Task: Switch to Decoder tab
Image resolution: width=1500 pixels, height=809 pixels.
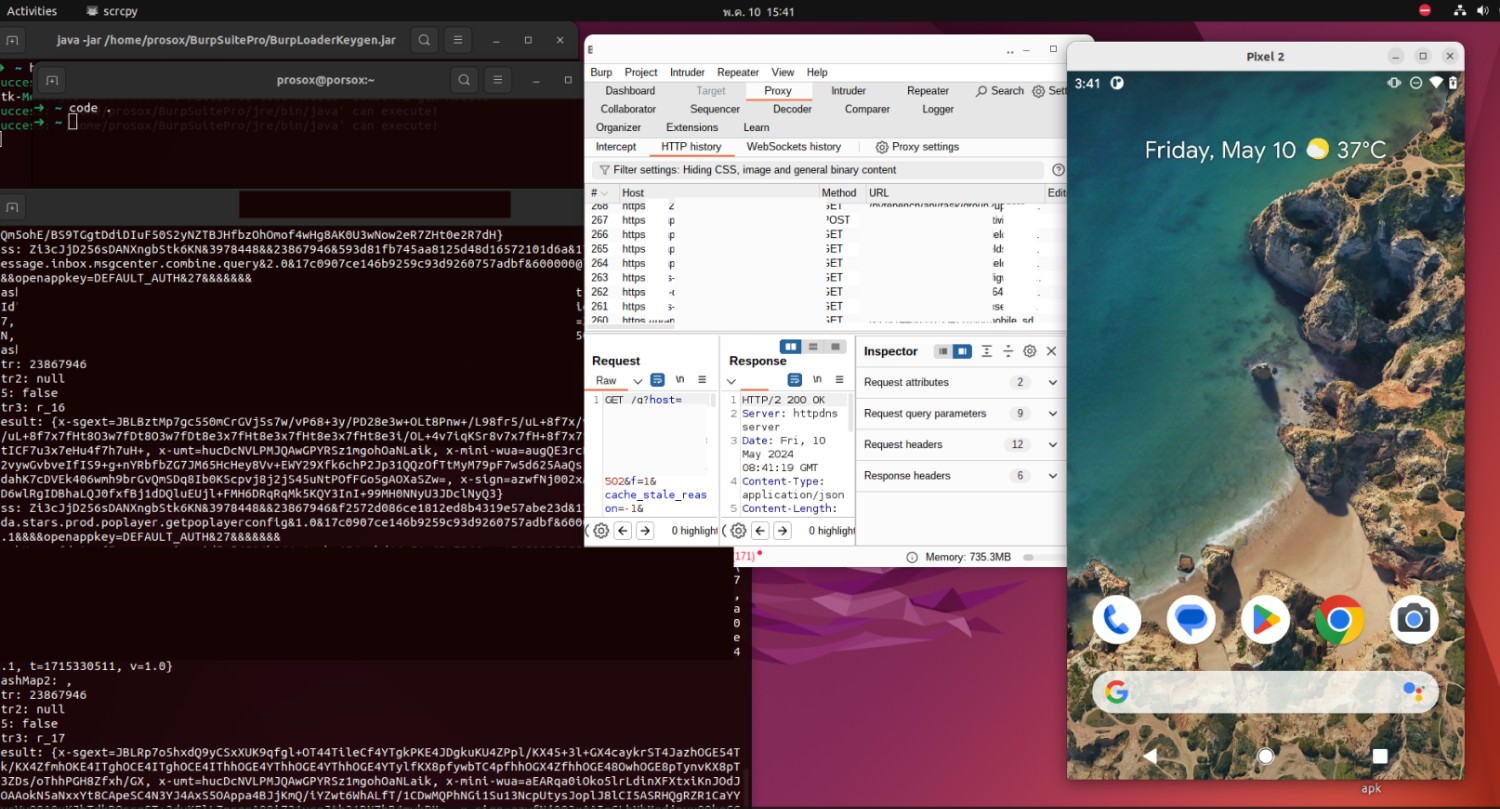Action: (x=792, y=109)
